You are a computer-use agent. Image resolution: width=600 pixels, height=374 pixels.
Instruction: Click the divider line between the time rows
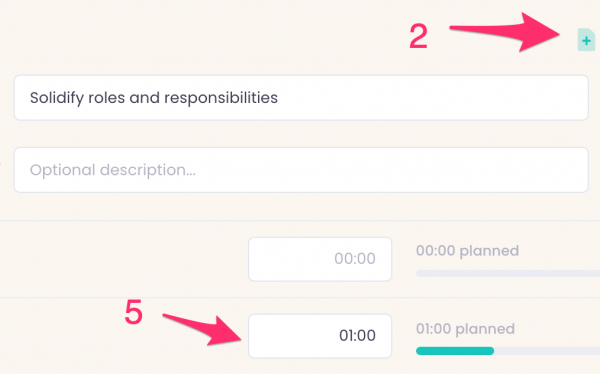(x=300, y=297)
